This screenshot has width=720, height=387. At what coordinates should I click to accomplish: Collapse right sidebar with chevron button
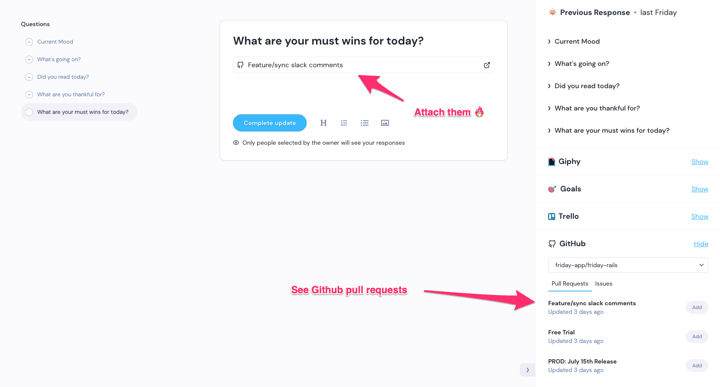(x=528, y=370)
